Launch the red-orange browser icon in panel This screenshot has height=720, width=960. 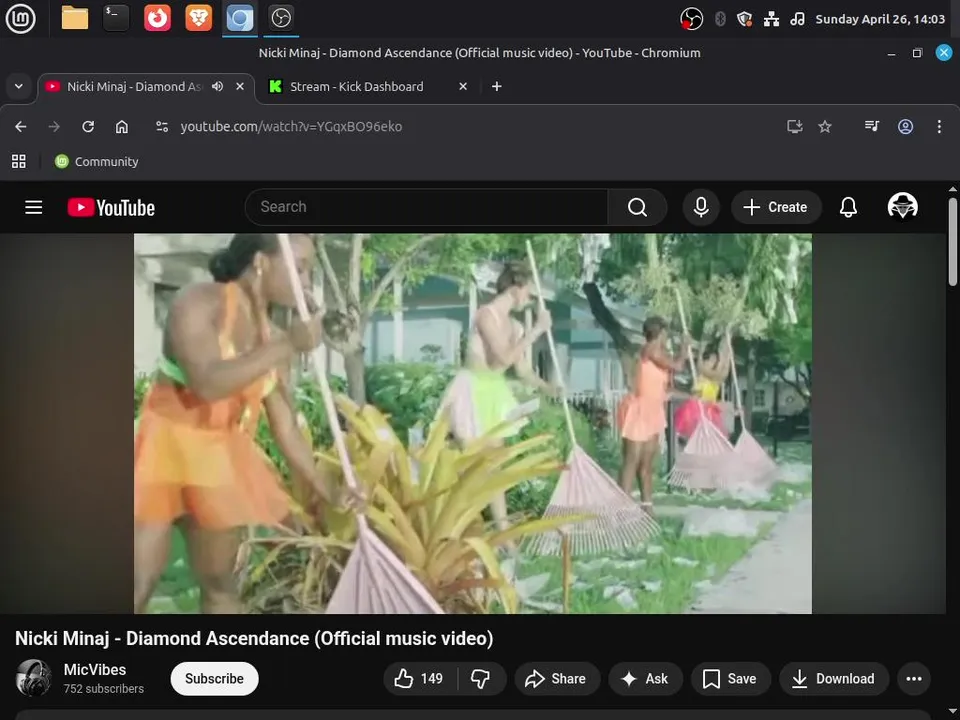coord(157,18)
